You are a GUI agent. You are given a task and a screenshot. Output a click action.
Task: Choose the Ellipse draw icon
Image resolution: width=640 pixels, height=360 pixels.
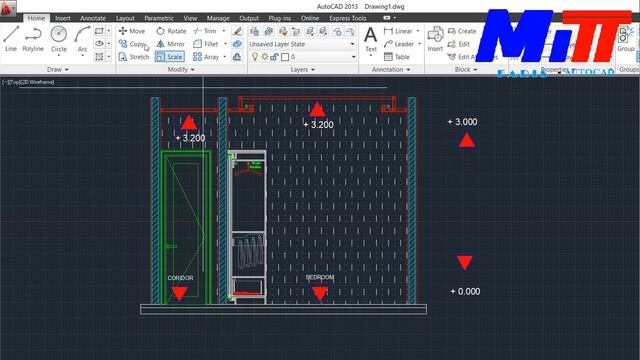[99, 44]
